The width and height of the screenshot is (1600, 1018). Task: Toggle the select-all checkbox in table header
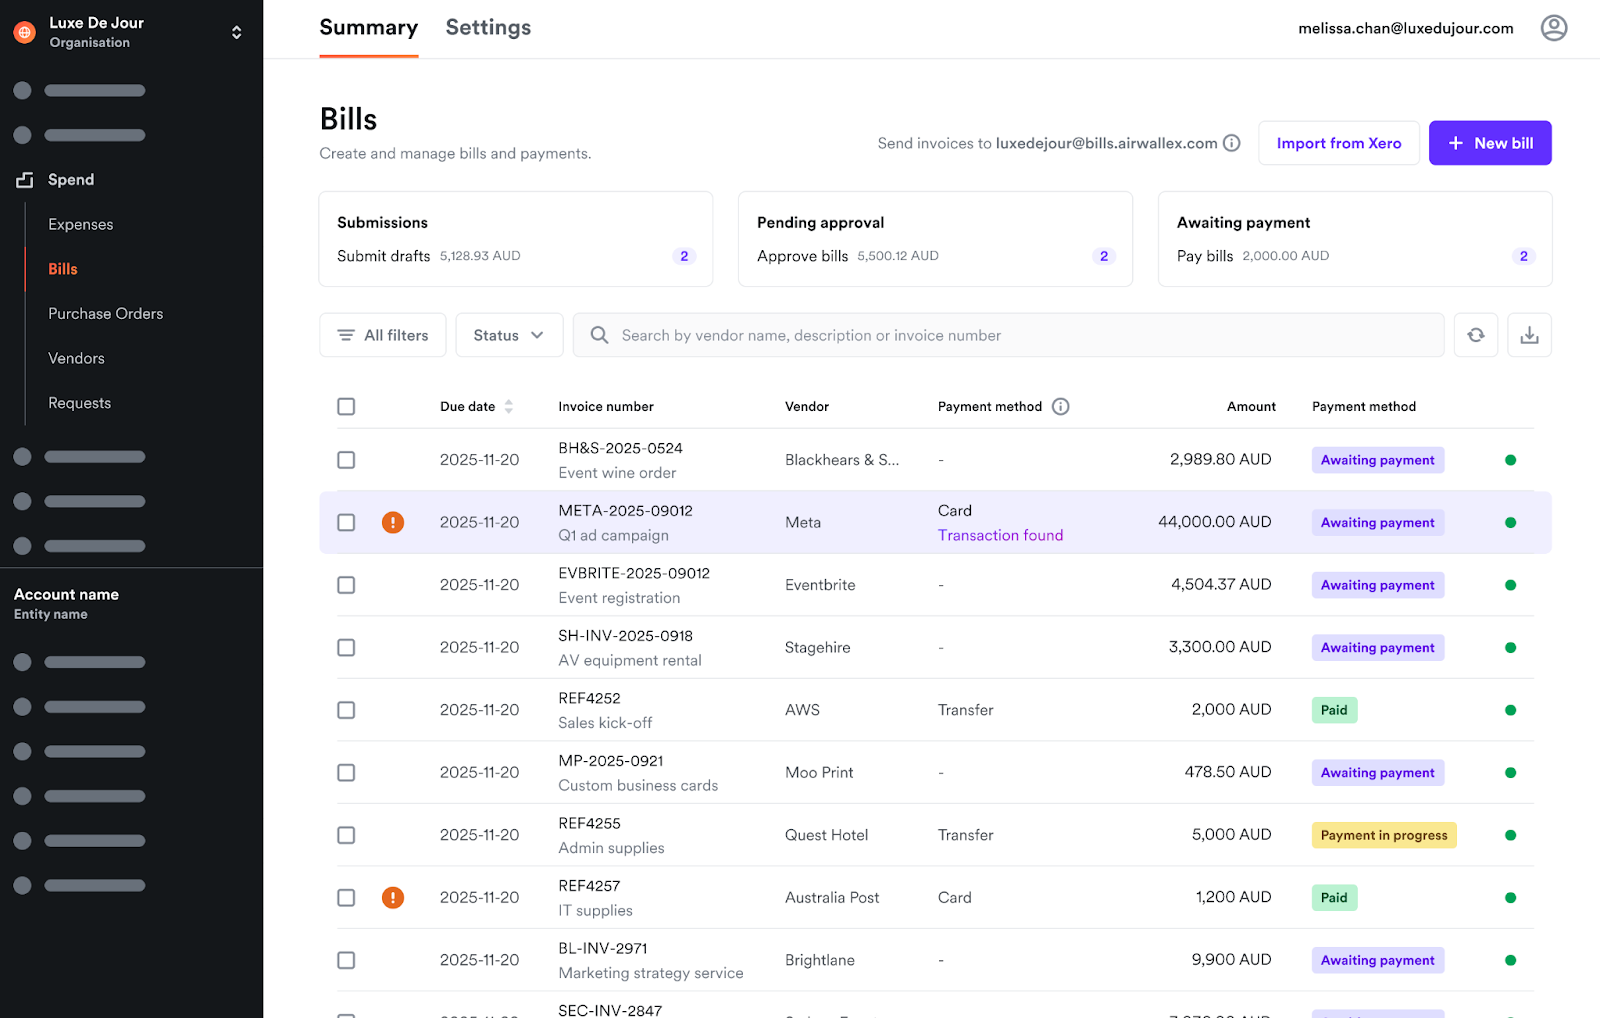pyautogui.click(x=346, y=406)
